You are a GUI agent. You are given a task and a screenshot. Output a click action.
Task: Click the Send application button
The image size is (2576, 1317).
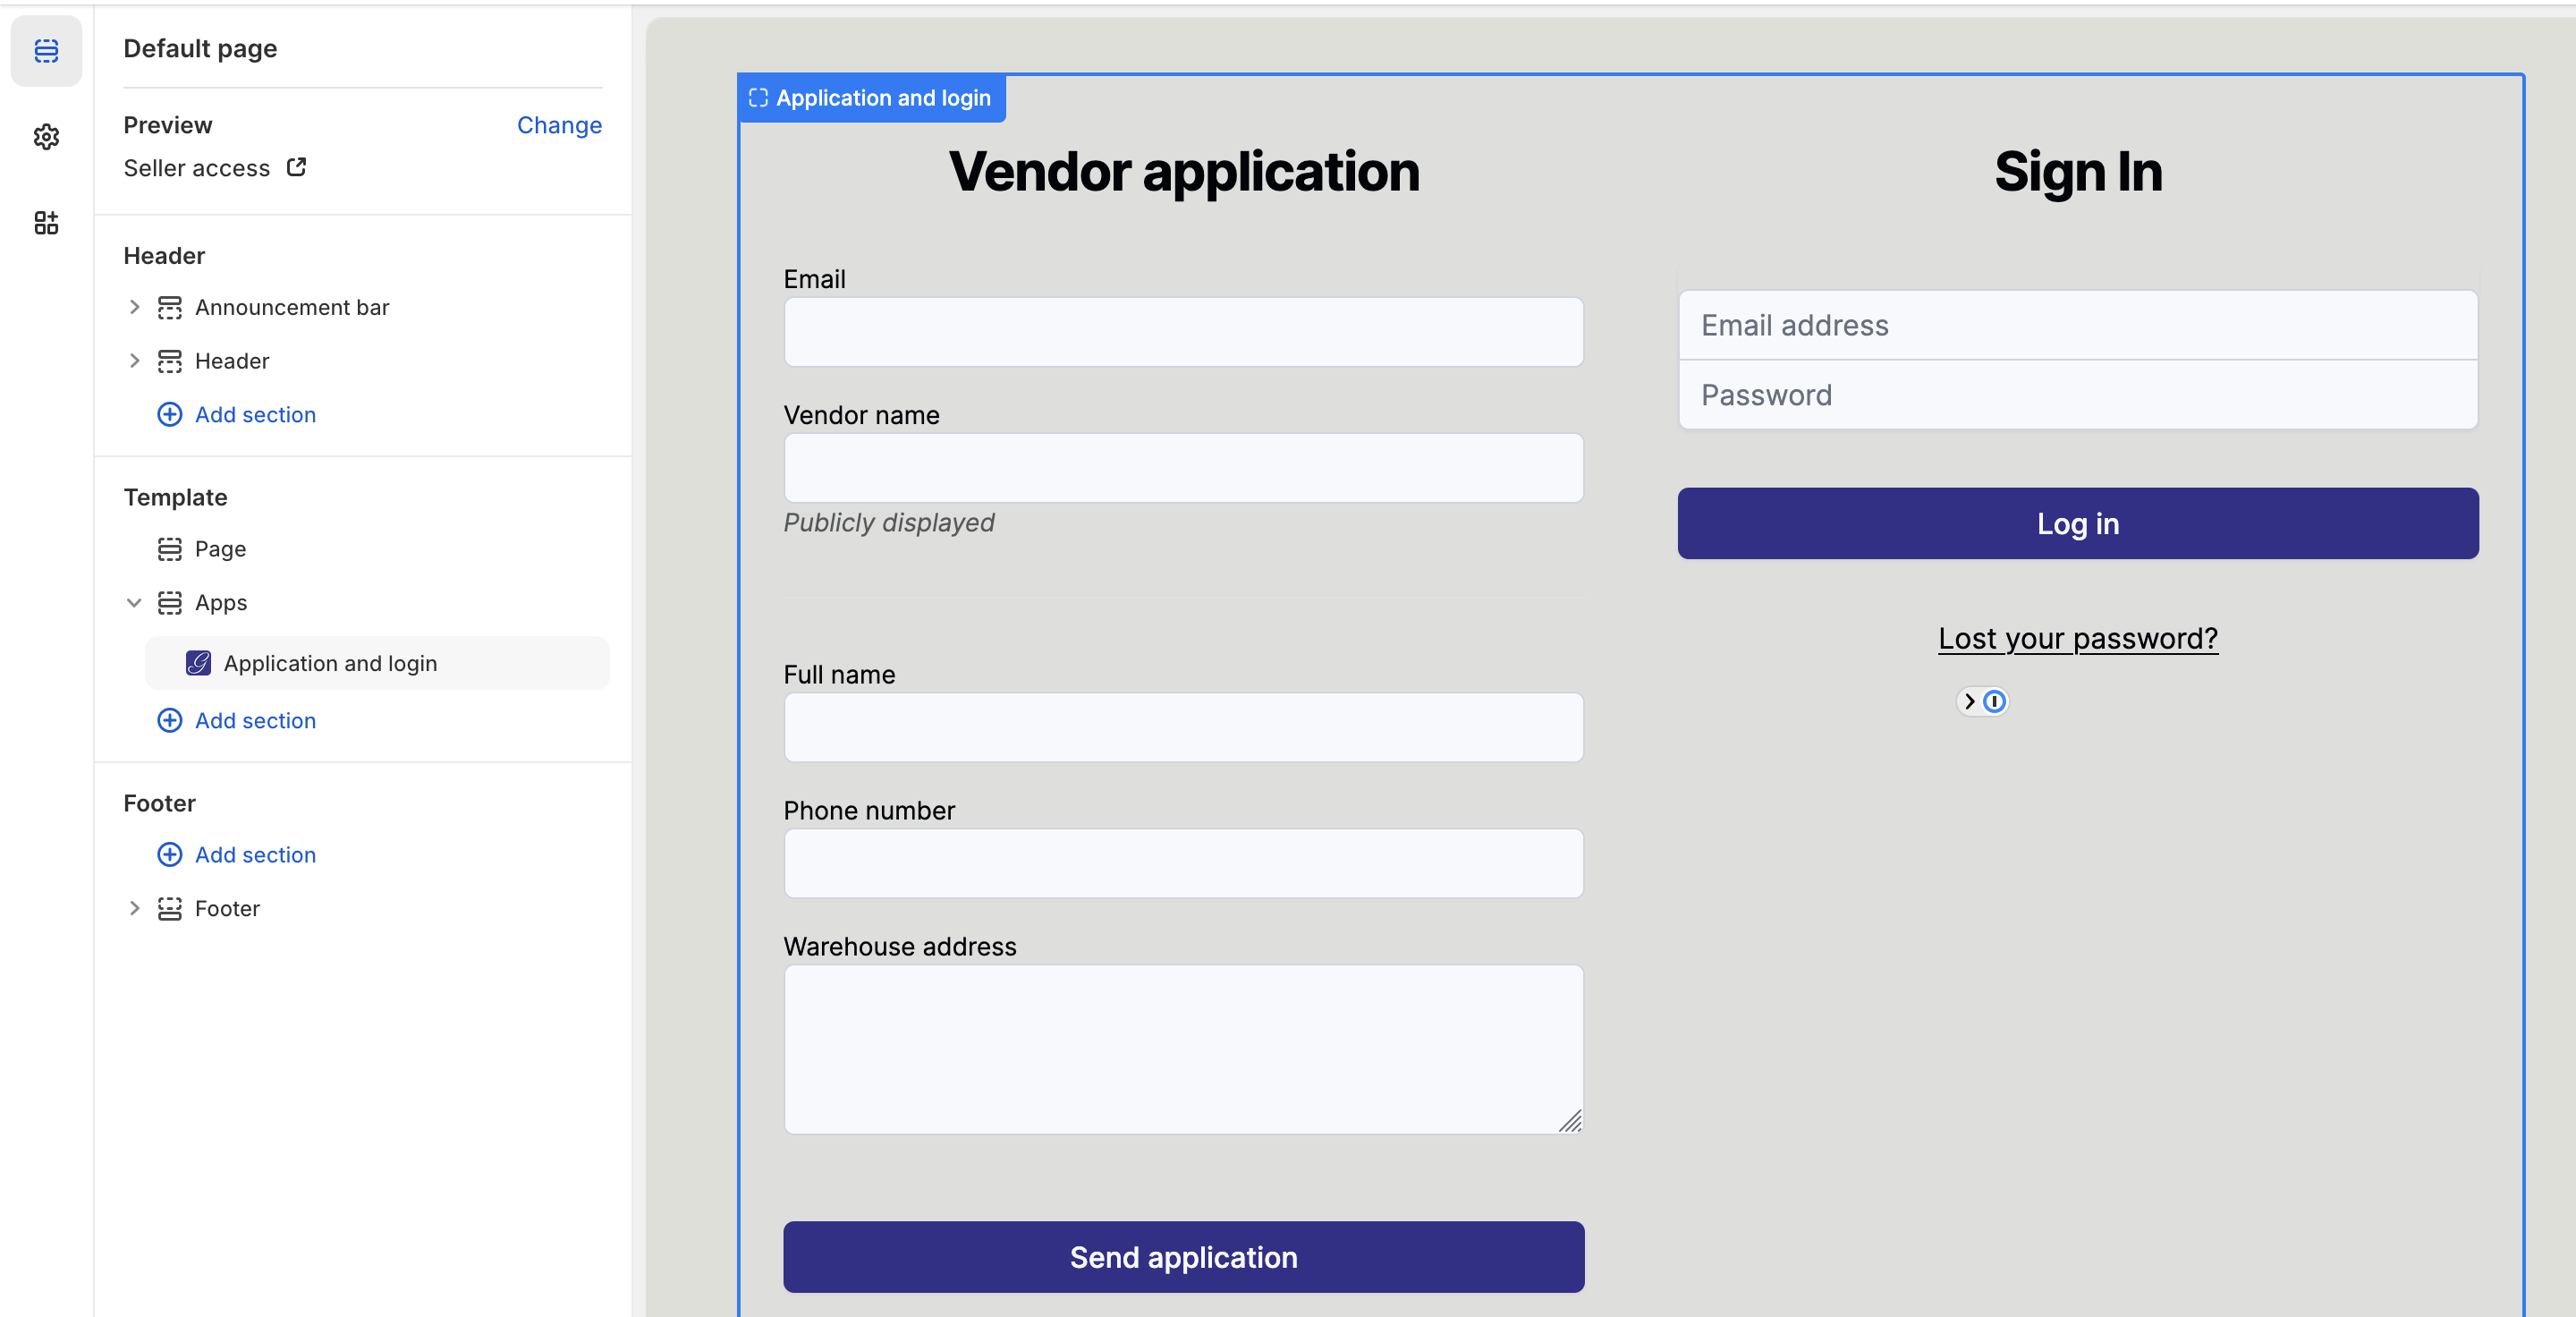pos(1183,1257)
